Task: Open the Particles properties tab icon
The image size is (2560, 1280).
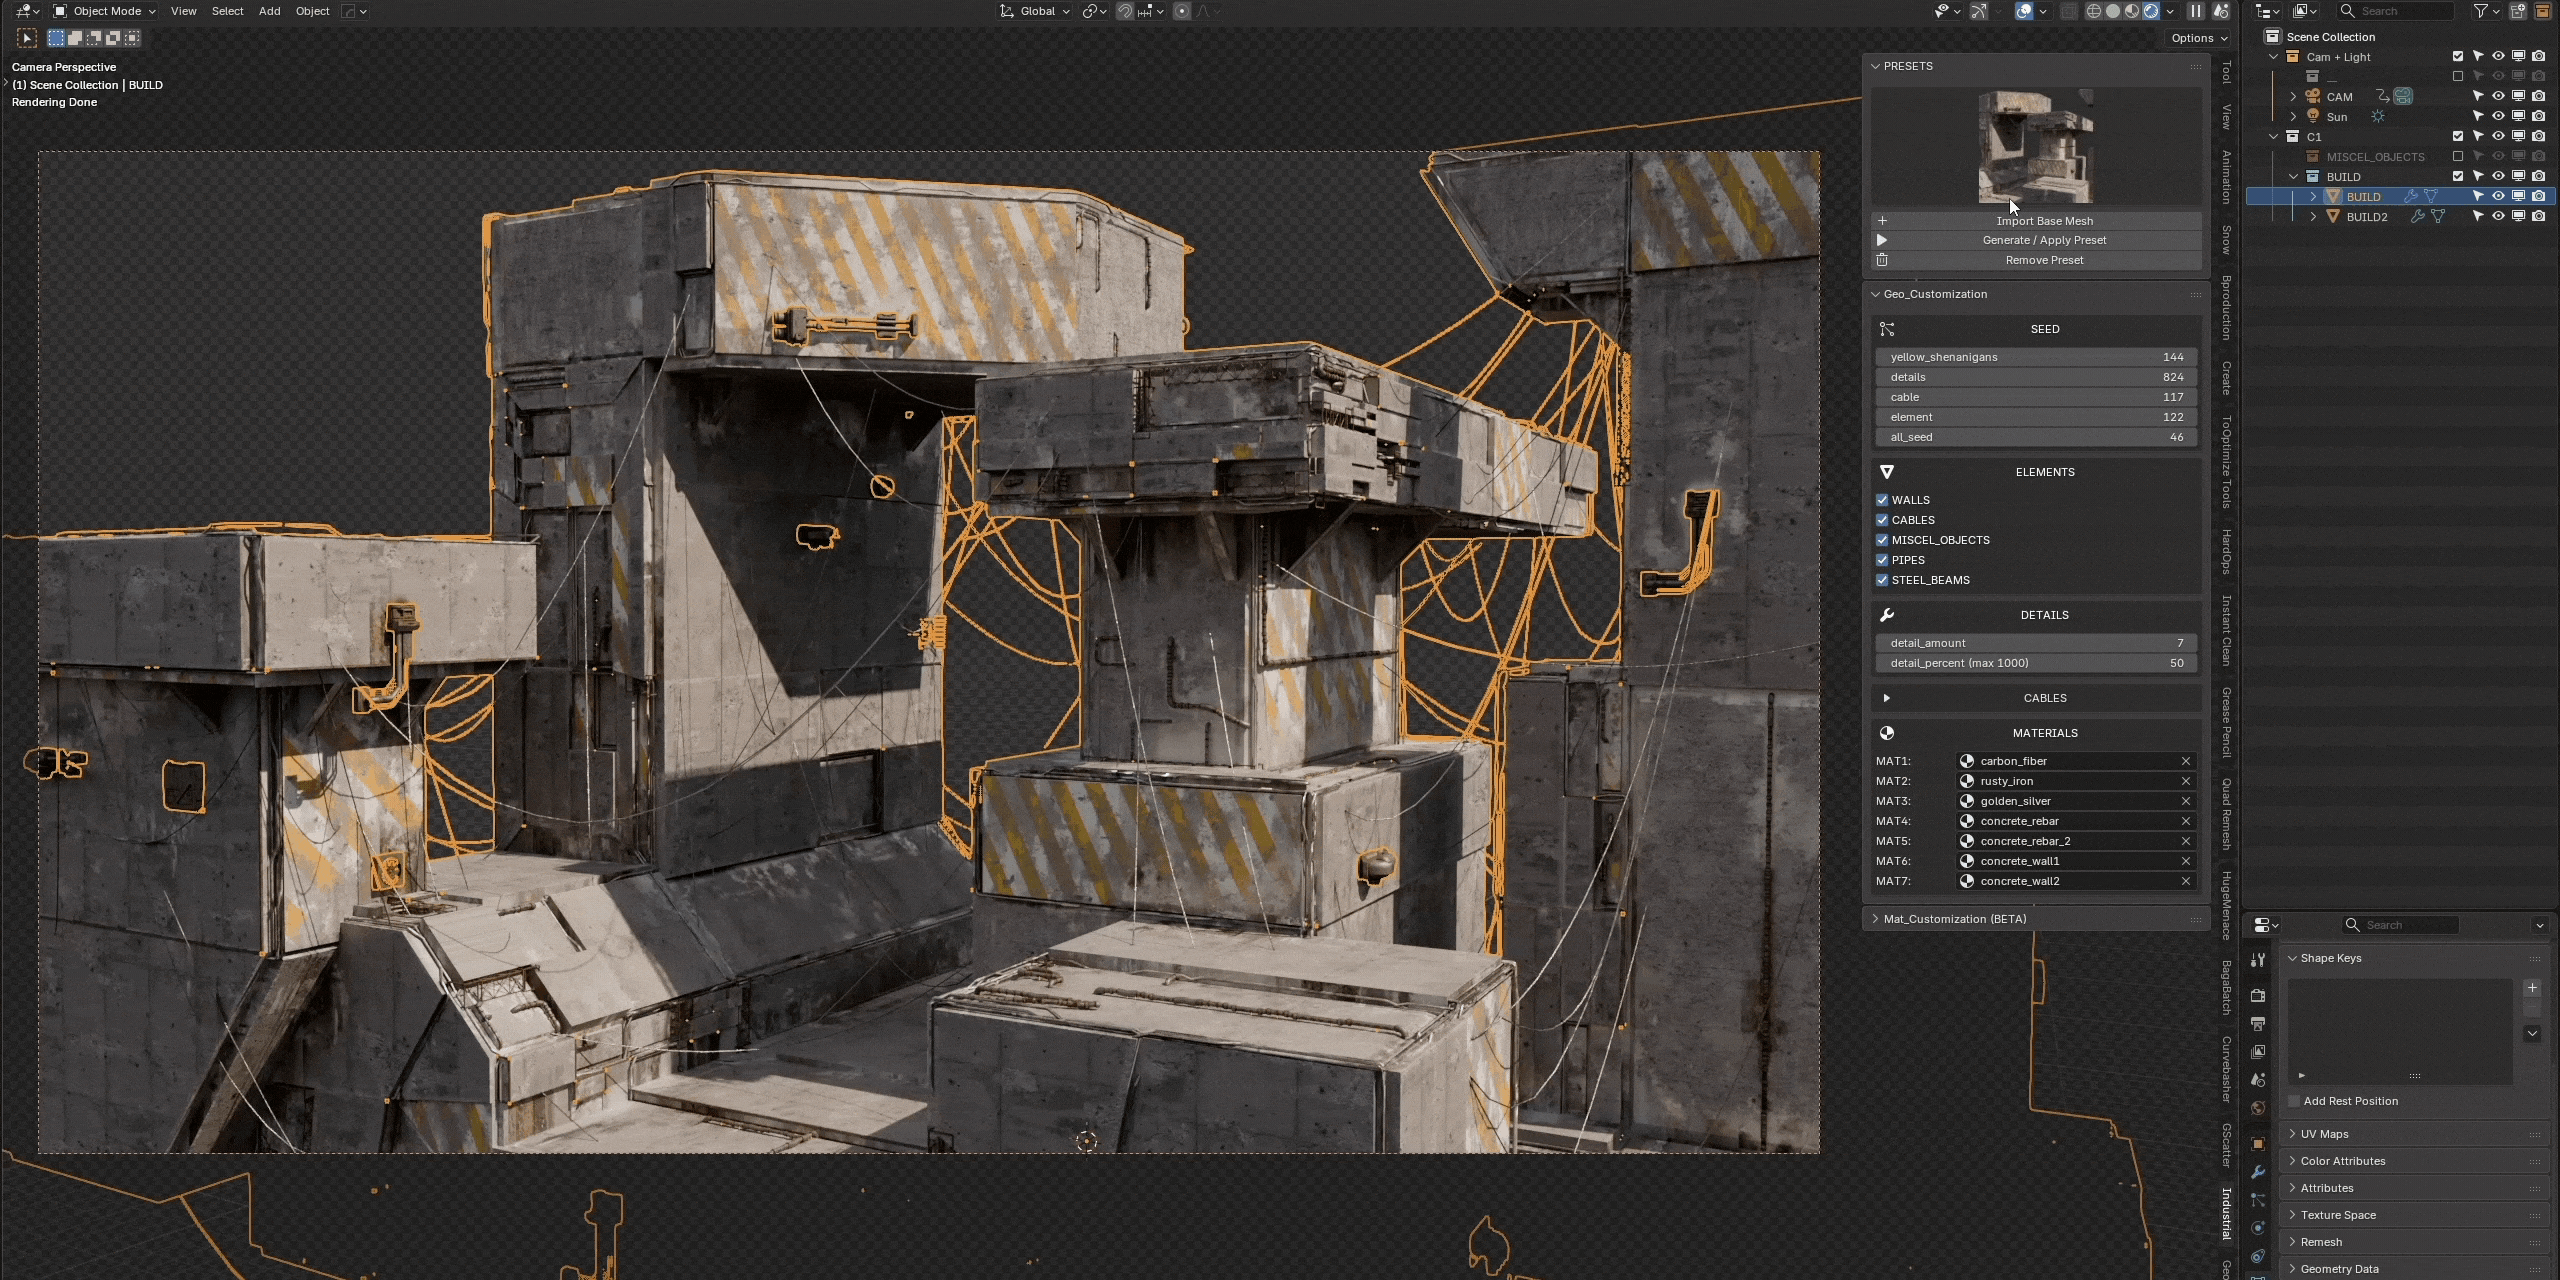Action: (2258, 1199)
